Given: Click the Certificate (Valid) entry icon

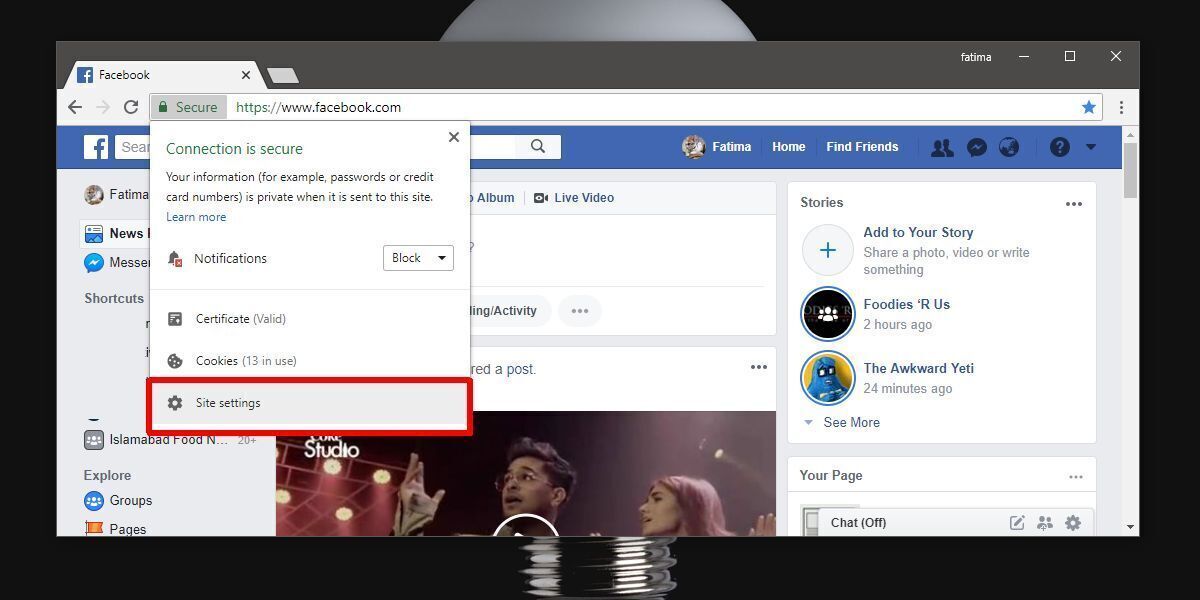Looking at the screenshot, I should (175, 318).
